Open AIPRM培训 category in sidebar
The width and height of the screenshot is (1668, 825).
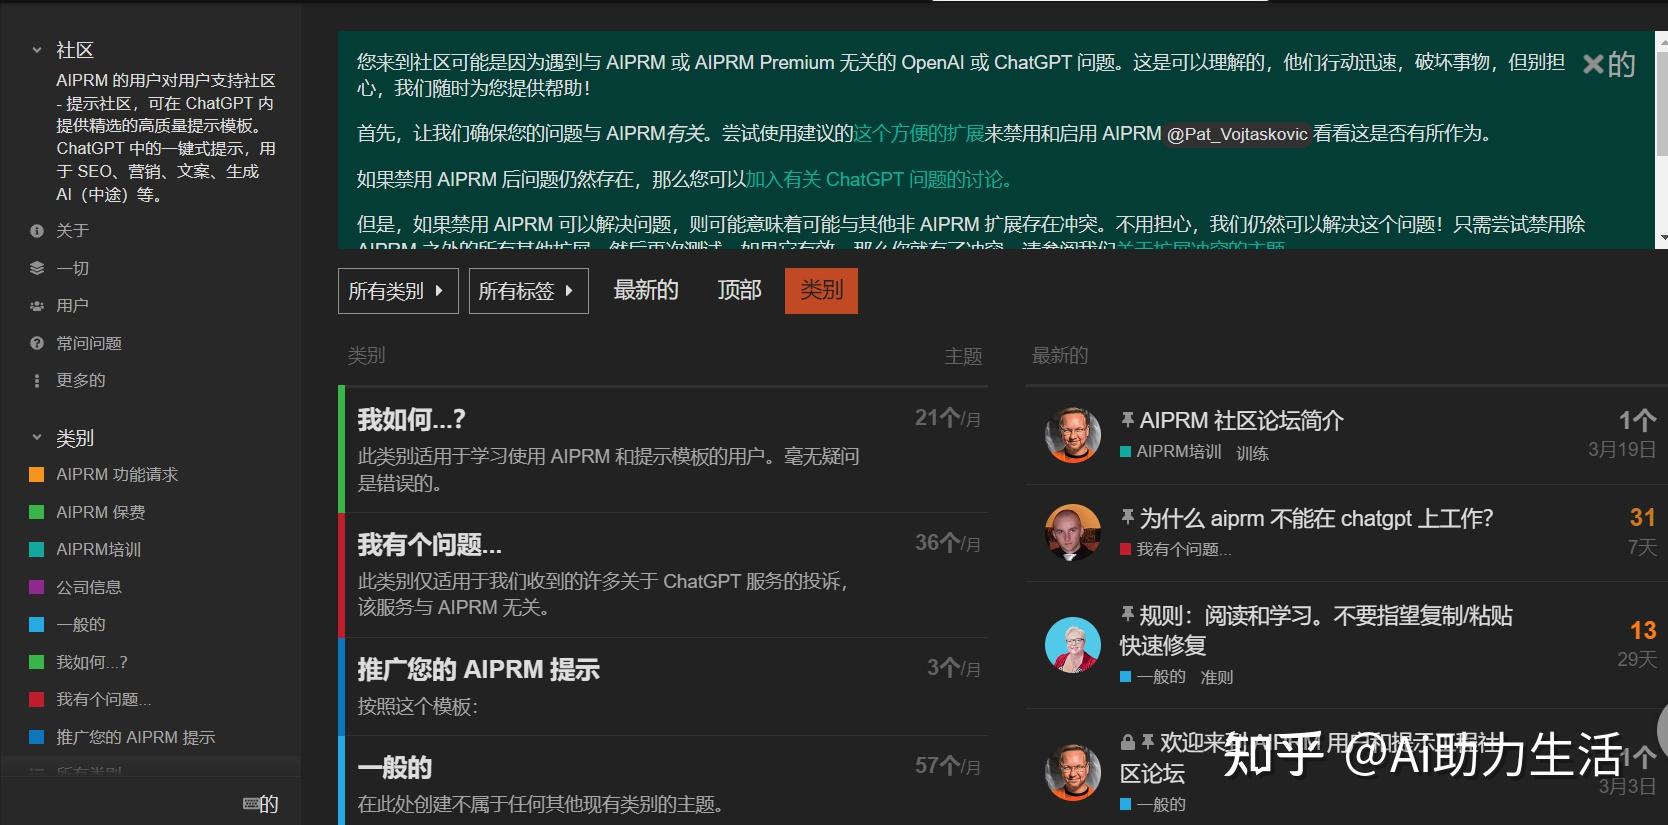[98, 549]
